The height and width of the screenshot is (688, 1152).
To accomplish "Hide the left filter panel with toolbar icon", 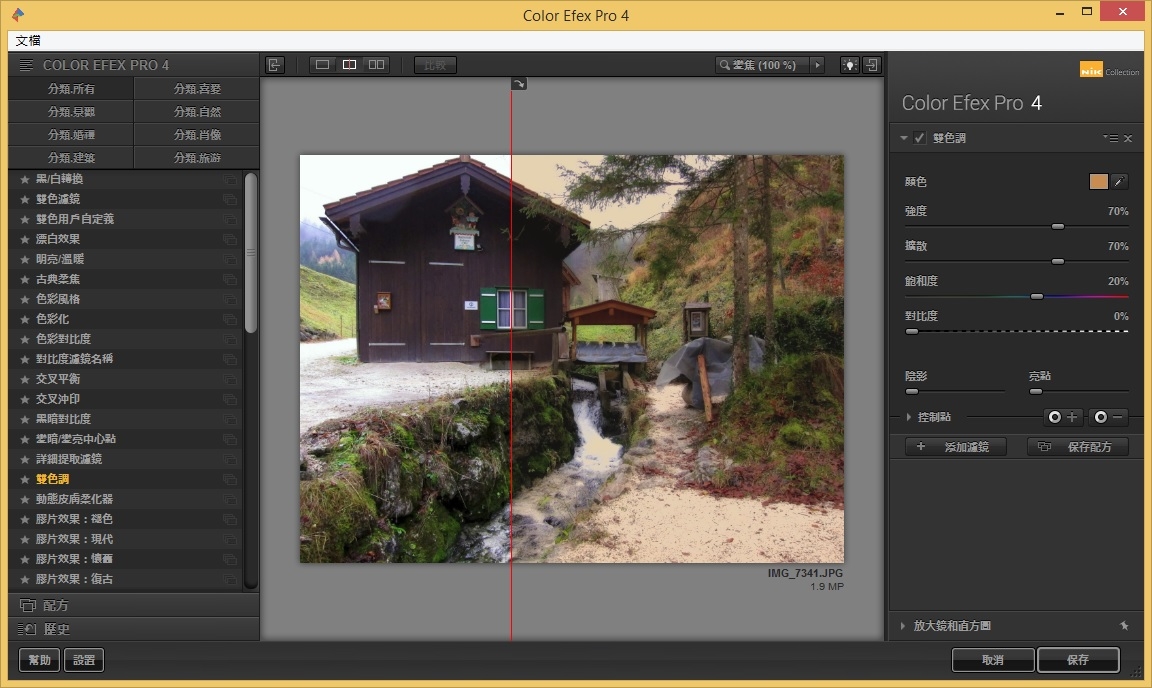I will [275, 65].
